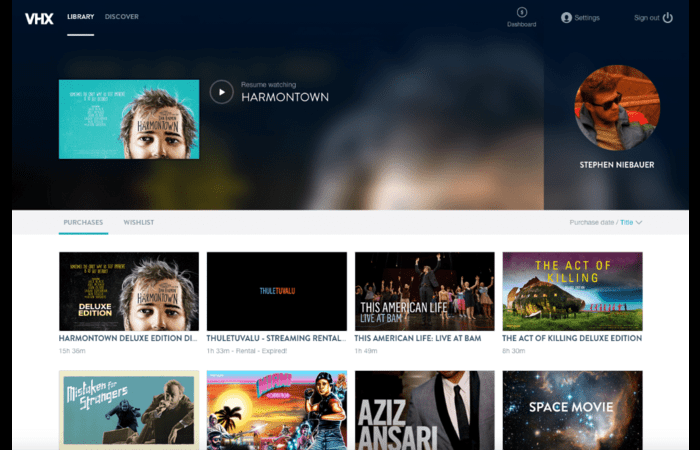Screen dimensions: 700x450
Task: Open the Aziz Ansari thumbnail
Action: click(x=425, y=410)
